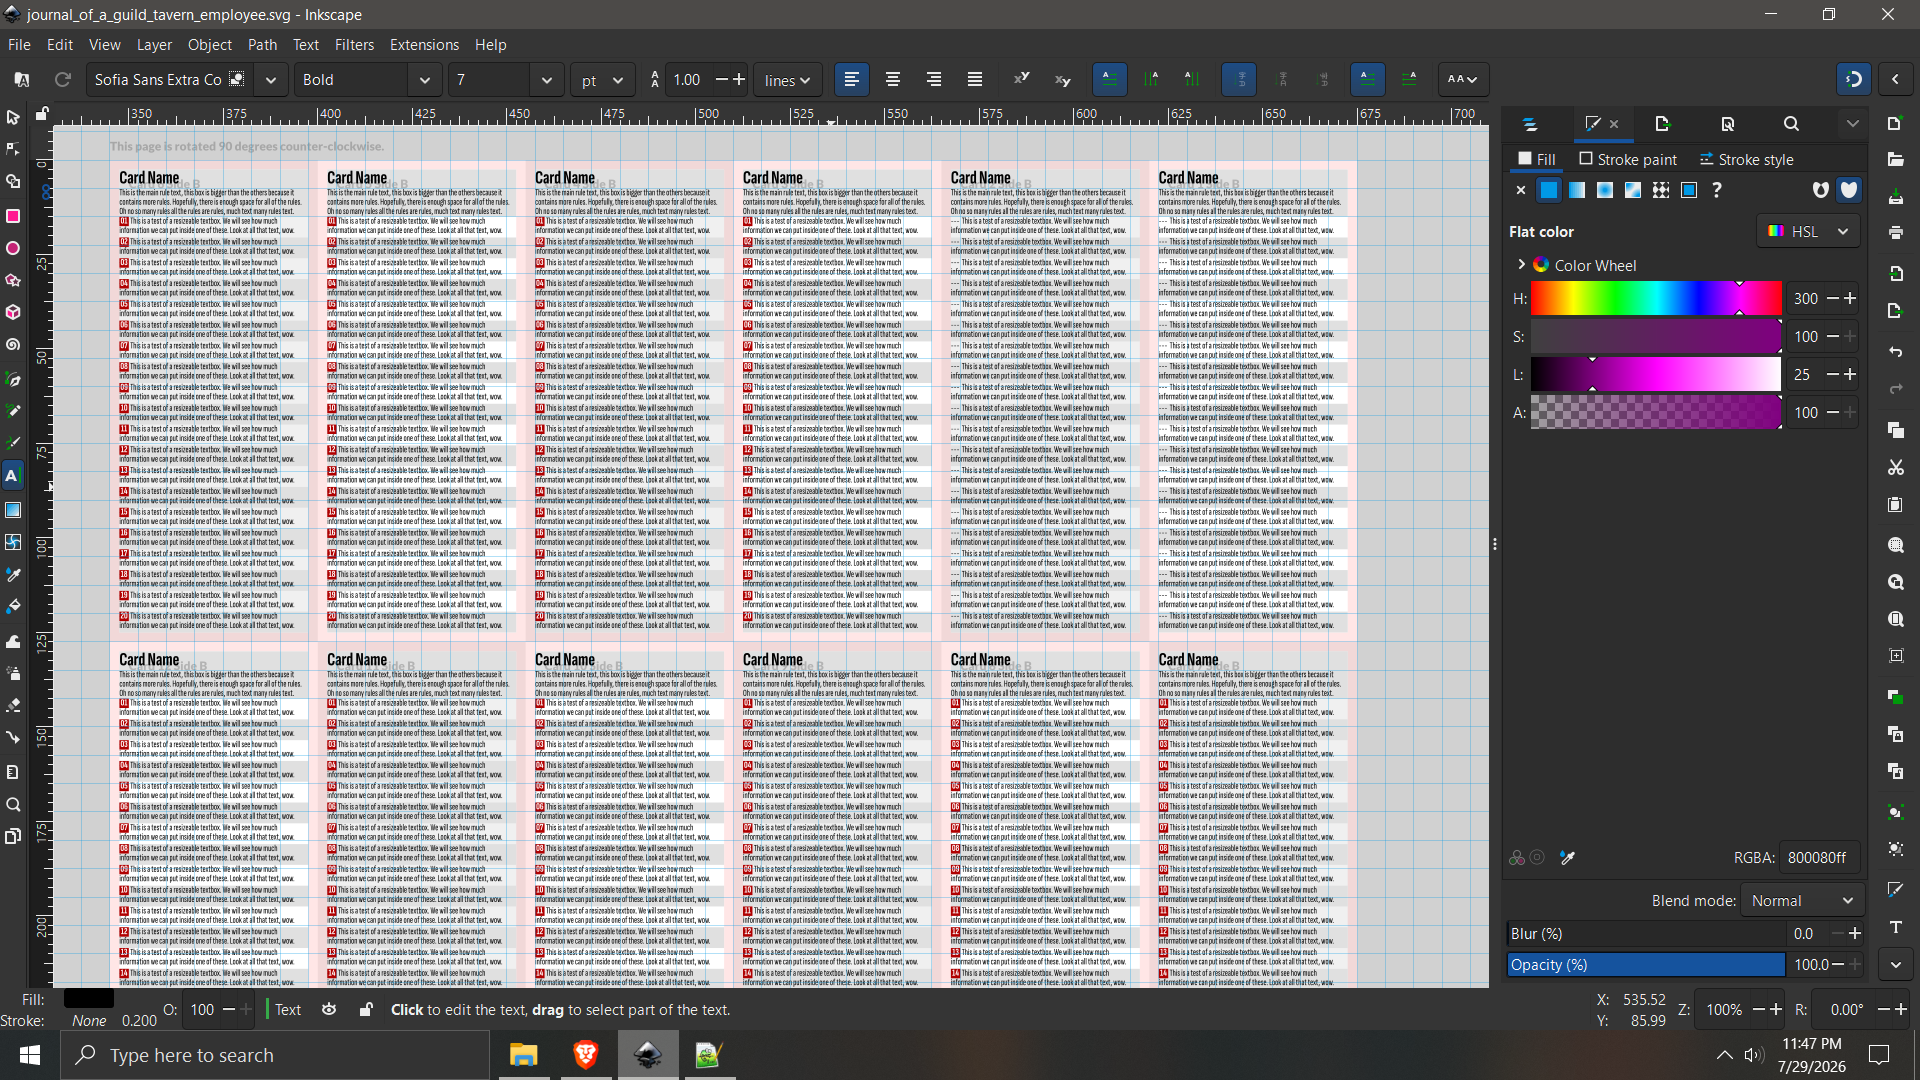The image size is (1920, 1080).
Task: Open the pt unit dropdown
Action: [x=603, y=80]
